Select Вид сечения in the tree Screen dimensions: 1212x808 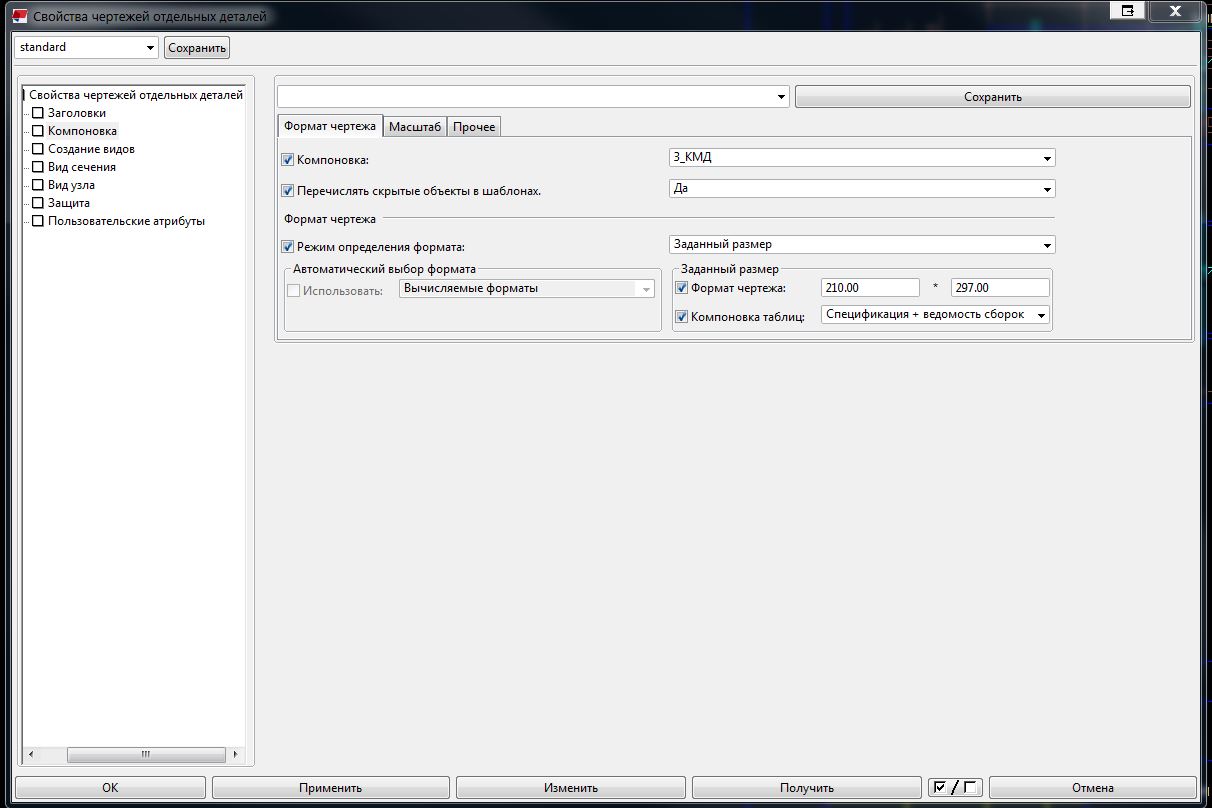(x=82, y=167)
